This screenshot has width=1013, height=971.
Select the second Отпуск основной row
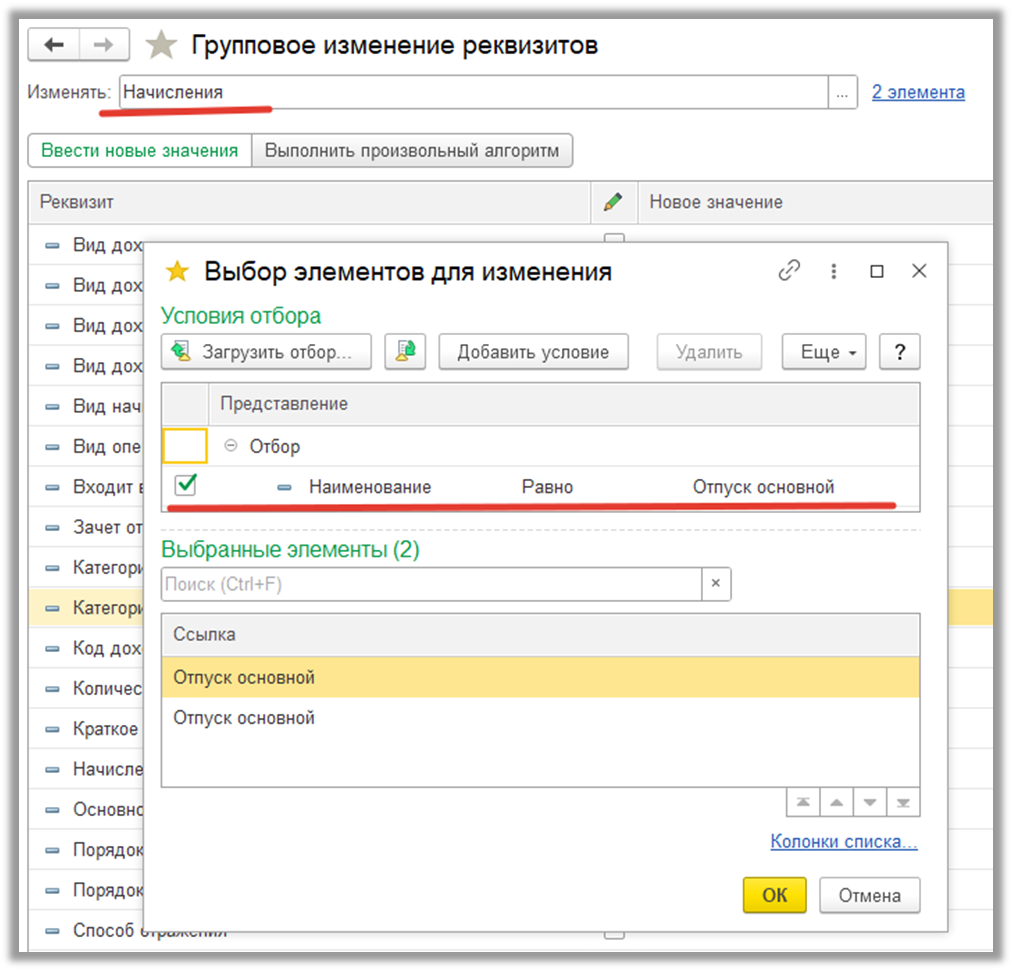540,718
